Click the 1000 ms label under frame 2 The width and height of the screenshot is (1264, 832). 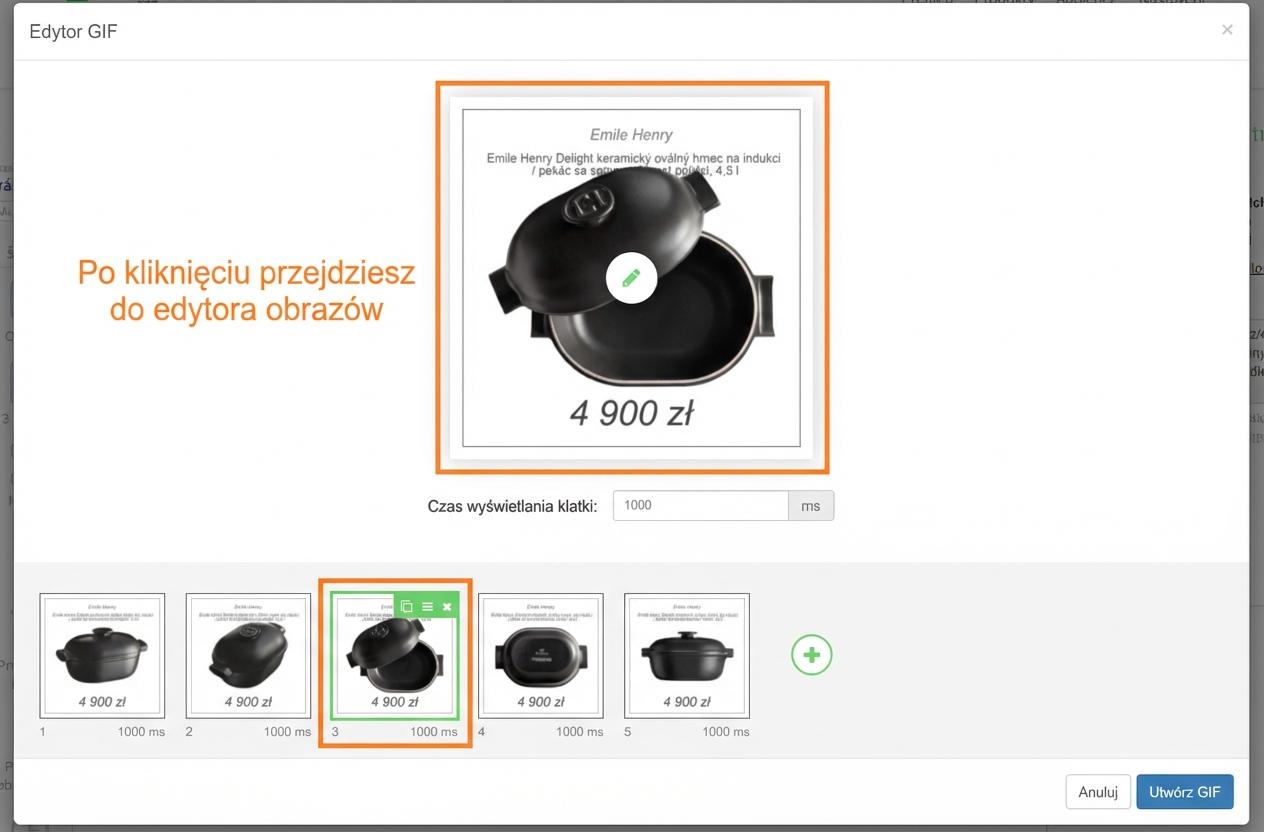point(287,732)
